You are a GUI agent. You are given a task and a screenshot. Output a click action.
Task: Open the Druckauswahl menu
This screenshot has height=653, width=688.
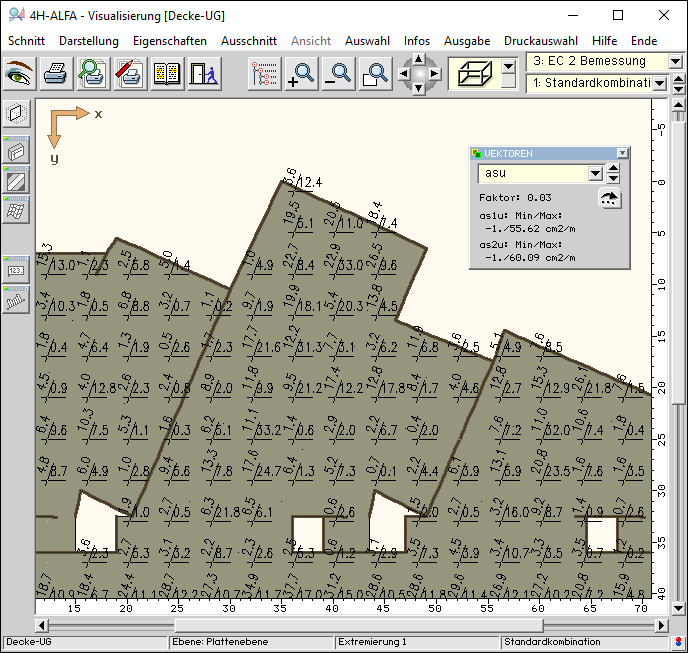point(540,41)
